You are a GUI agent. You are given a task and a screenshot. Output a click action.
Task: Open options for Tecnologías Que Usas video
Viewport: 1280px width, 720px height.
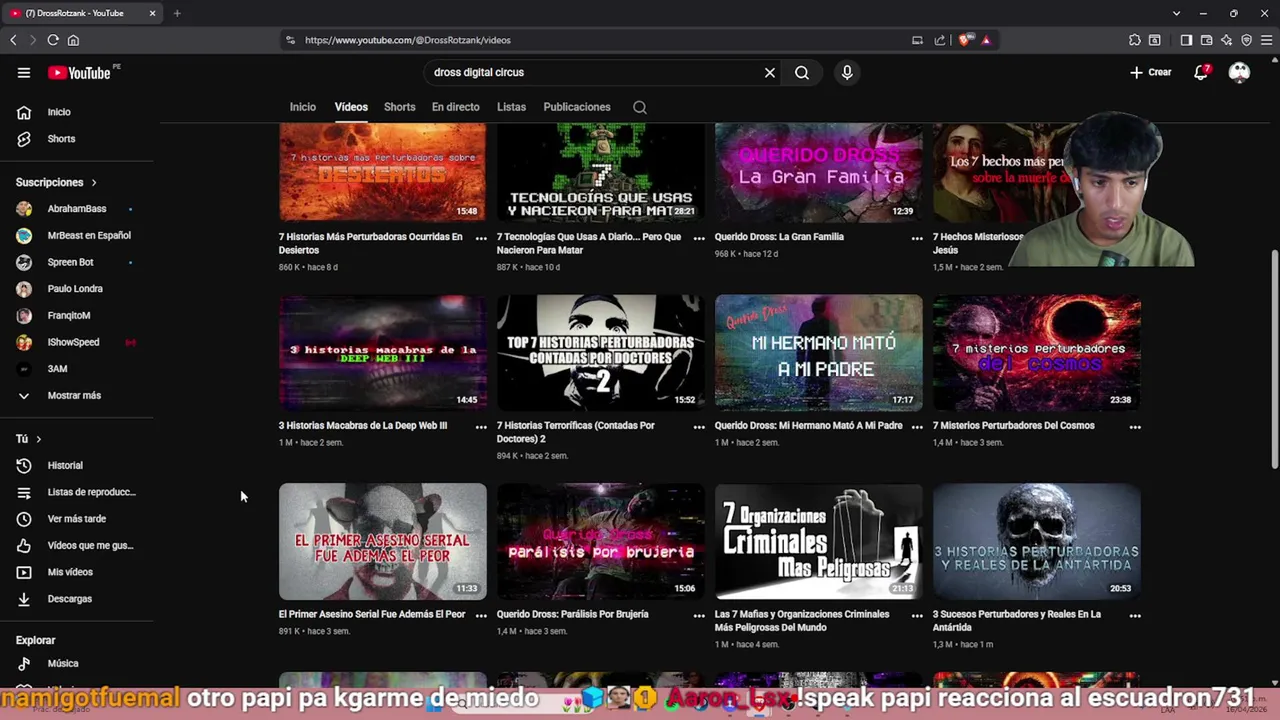click(x=699, y=238)
